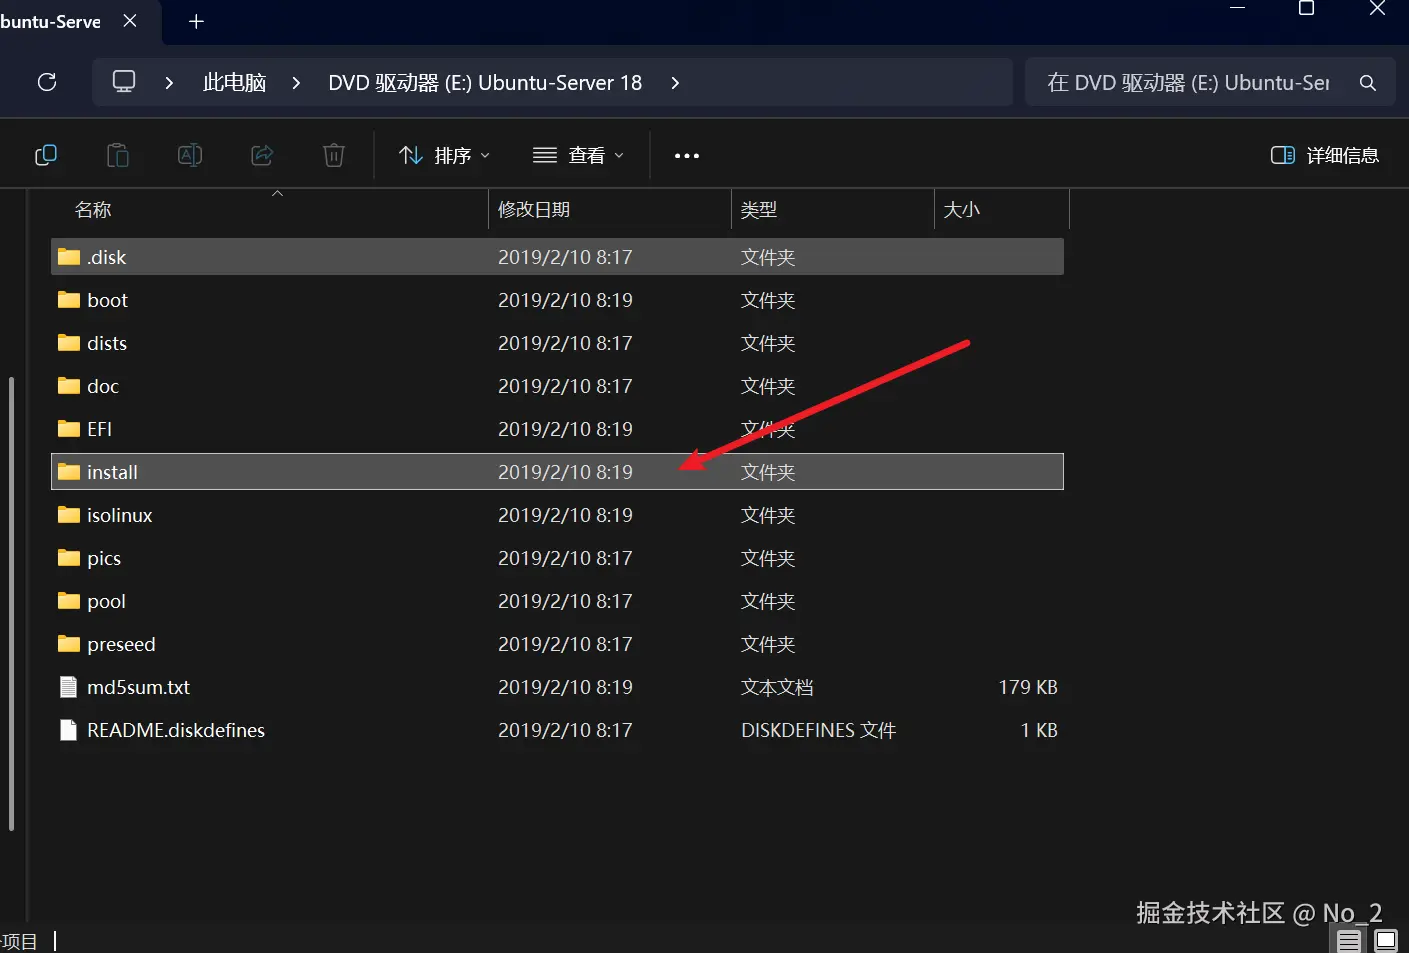Viewport: 1409px width, 953px height.
Task: Sort by 类型 column header
Action: (758, 209)
